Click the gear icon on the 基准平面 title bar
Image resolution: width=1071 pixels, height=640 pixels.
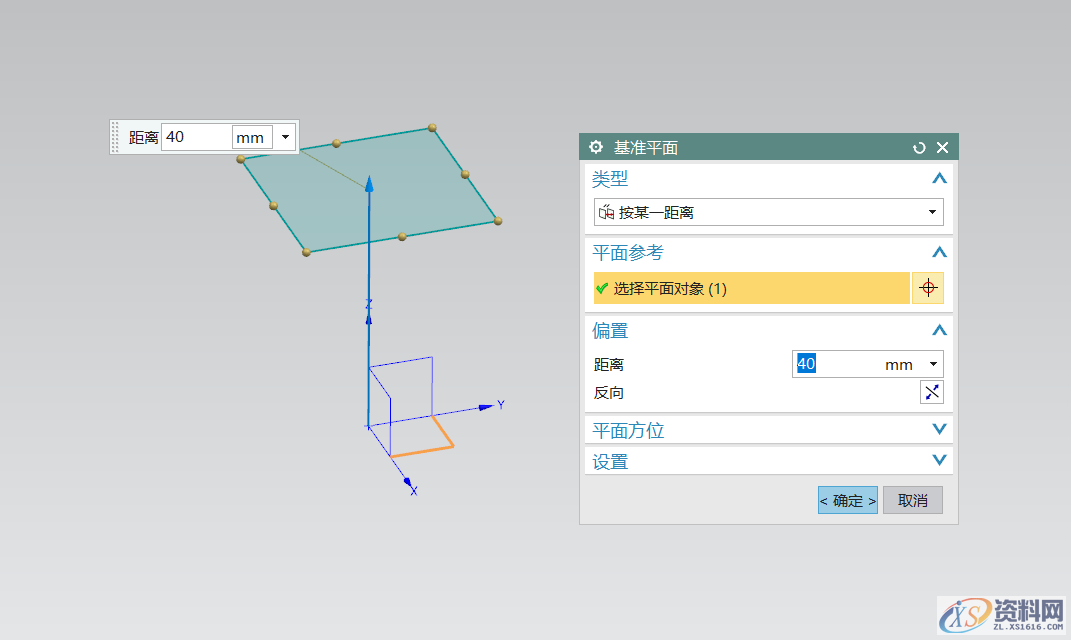coord(595,146)
